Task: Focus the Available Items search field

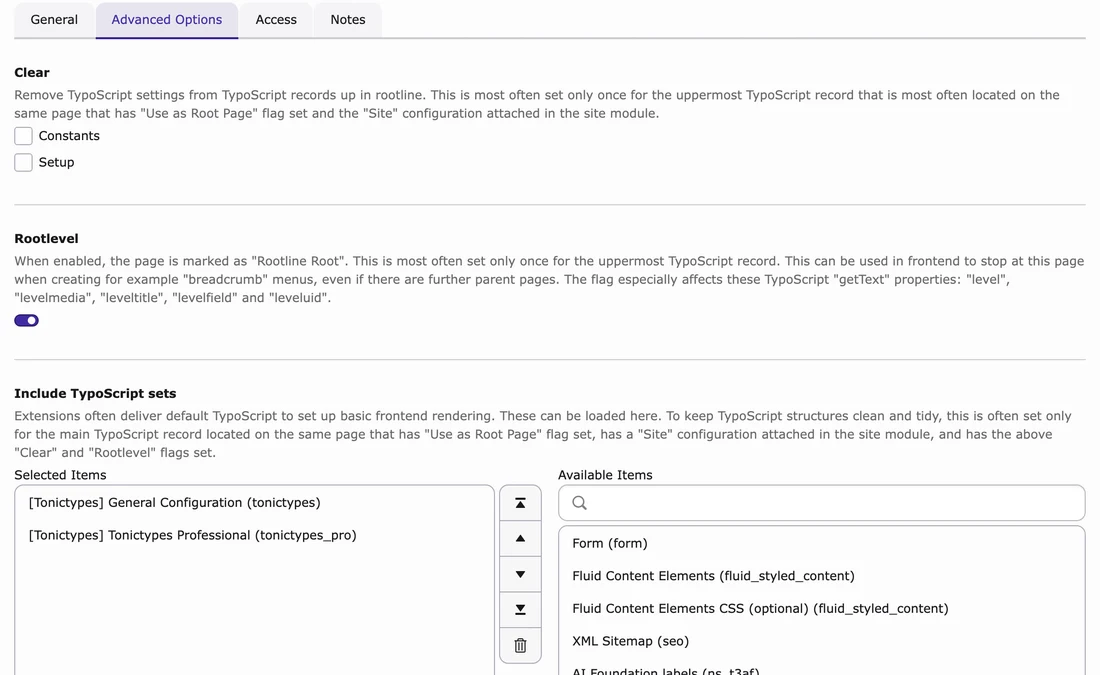Action: tap(821, 503)
